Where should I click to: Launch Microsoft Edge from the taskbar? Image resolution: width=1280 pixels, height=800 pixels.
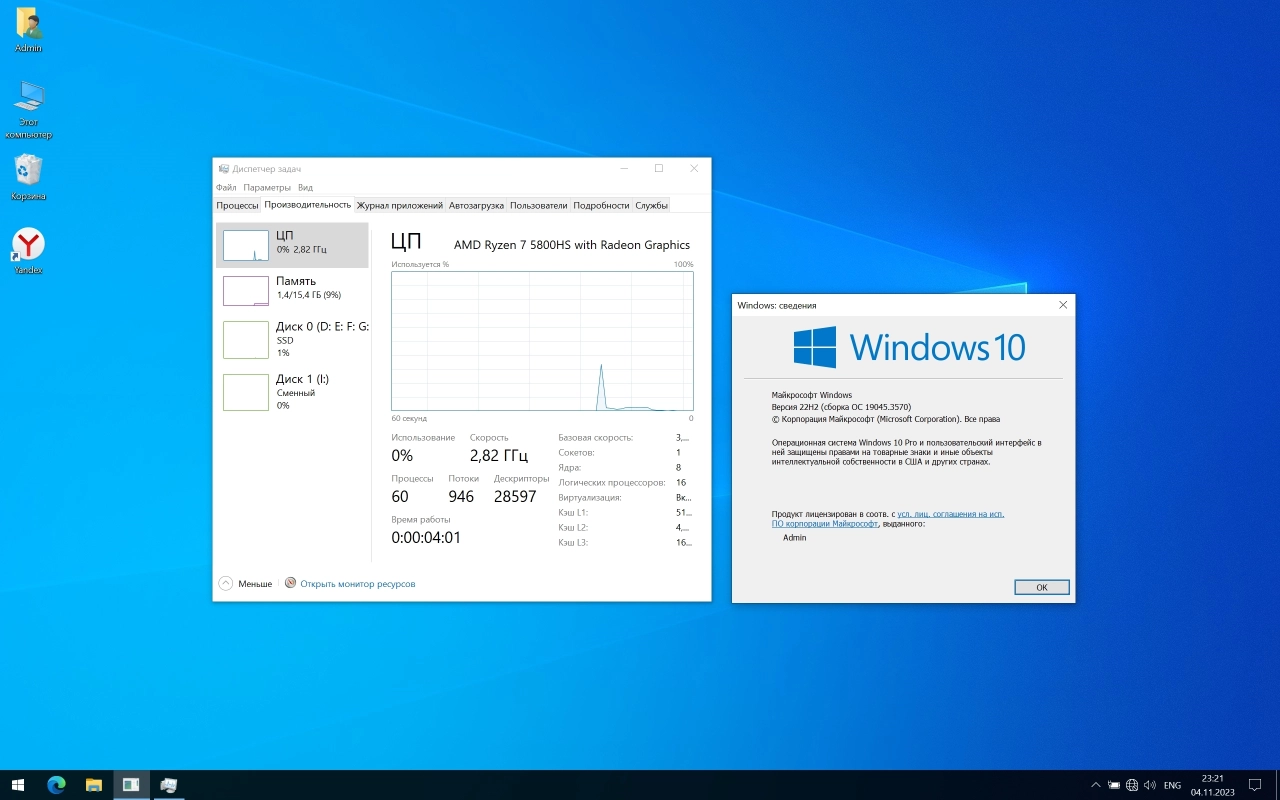pyautogui.click(x=56, y=785)
